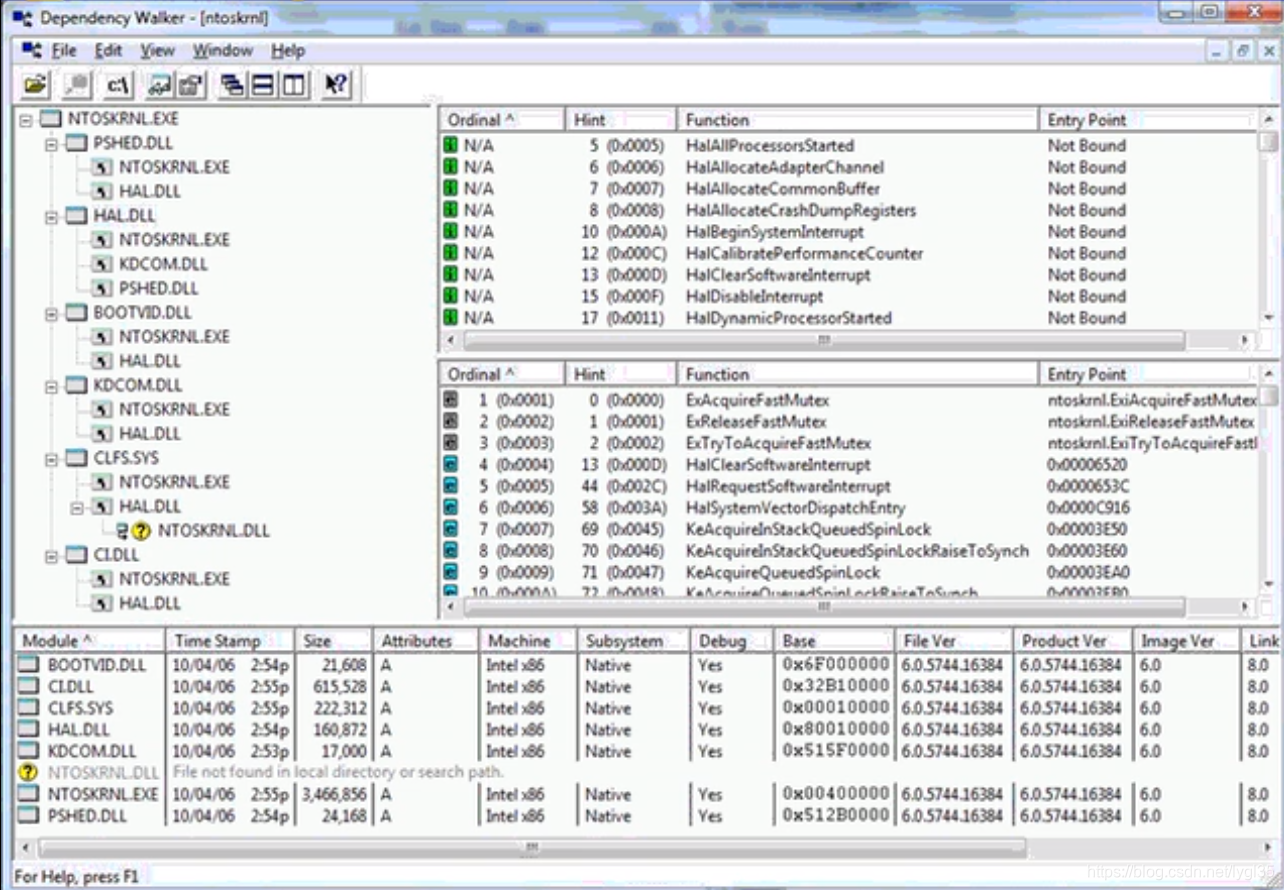
Task: Sort module list by Subsystem header
Action: tap(634, 641)
